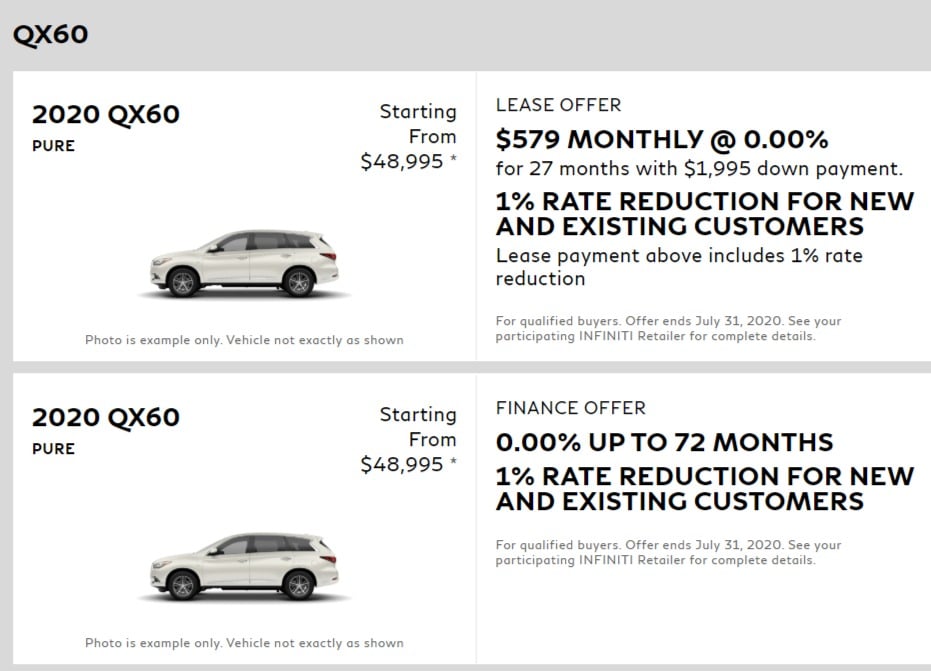This screenshot has width=931, height=671.
Task: Click the FINANCE OFFER label
Action: (571, 408)
